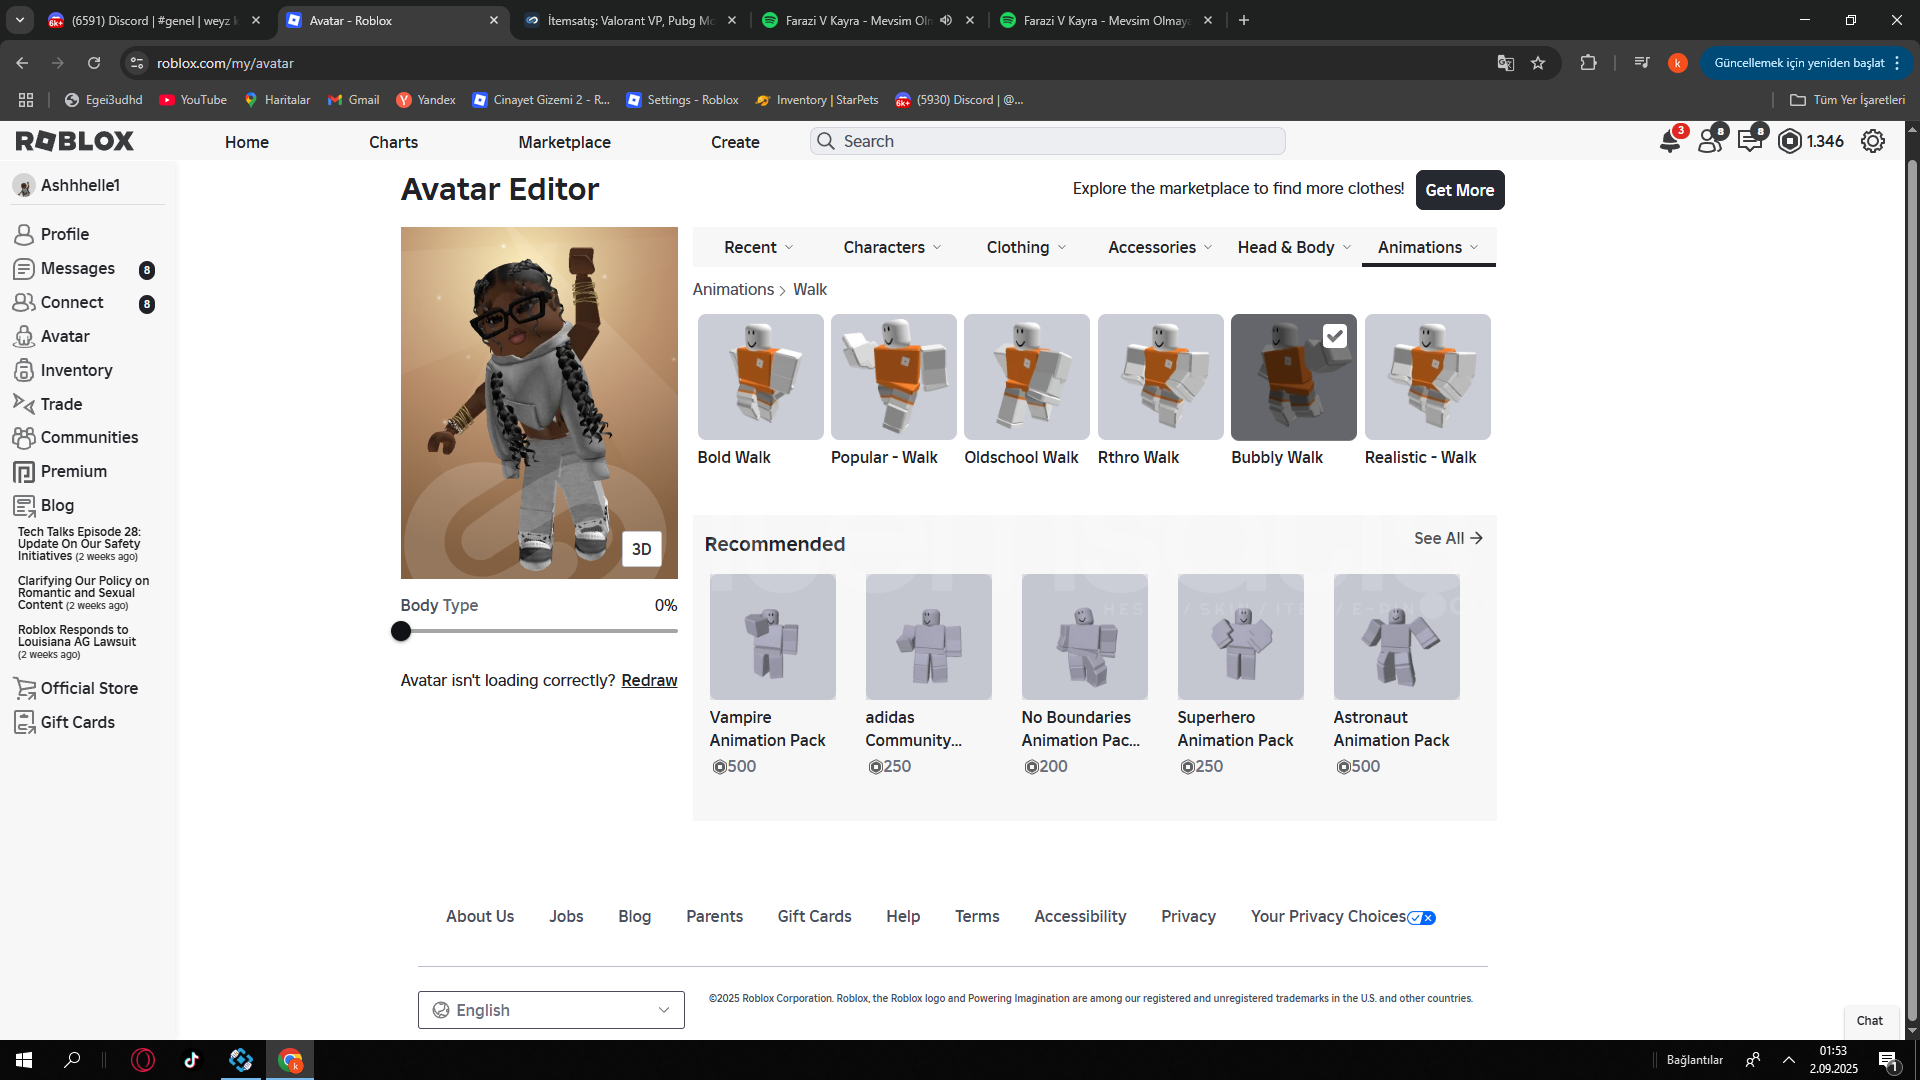Click the search magnifier icon
This screenshot has height=1080, width=1920.
point(826,141)
